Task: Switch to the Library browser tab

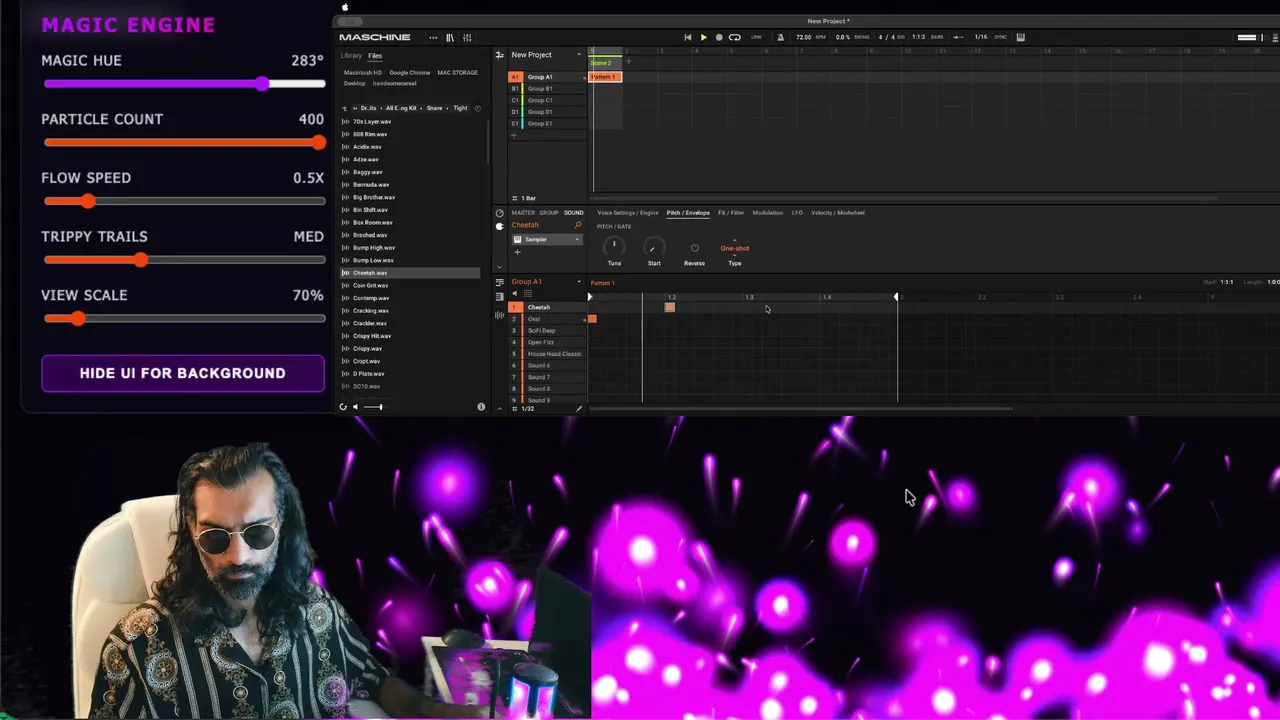Action: click(x=351, y=56)
